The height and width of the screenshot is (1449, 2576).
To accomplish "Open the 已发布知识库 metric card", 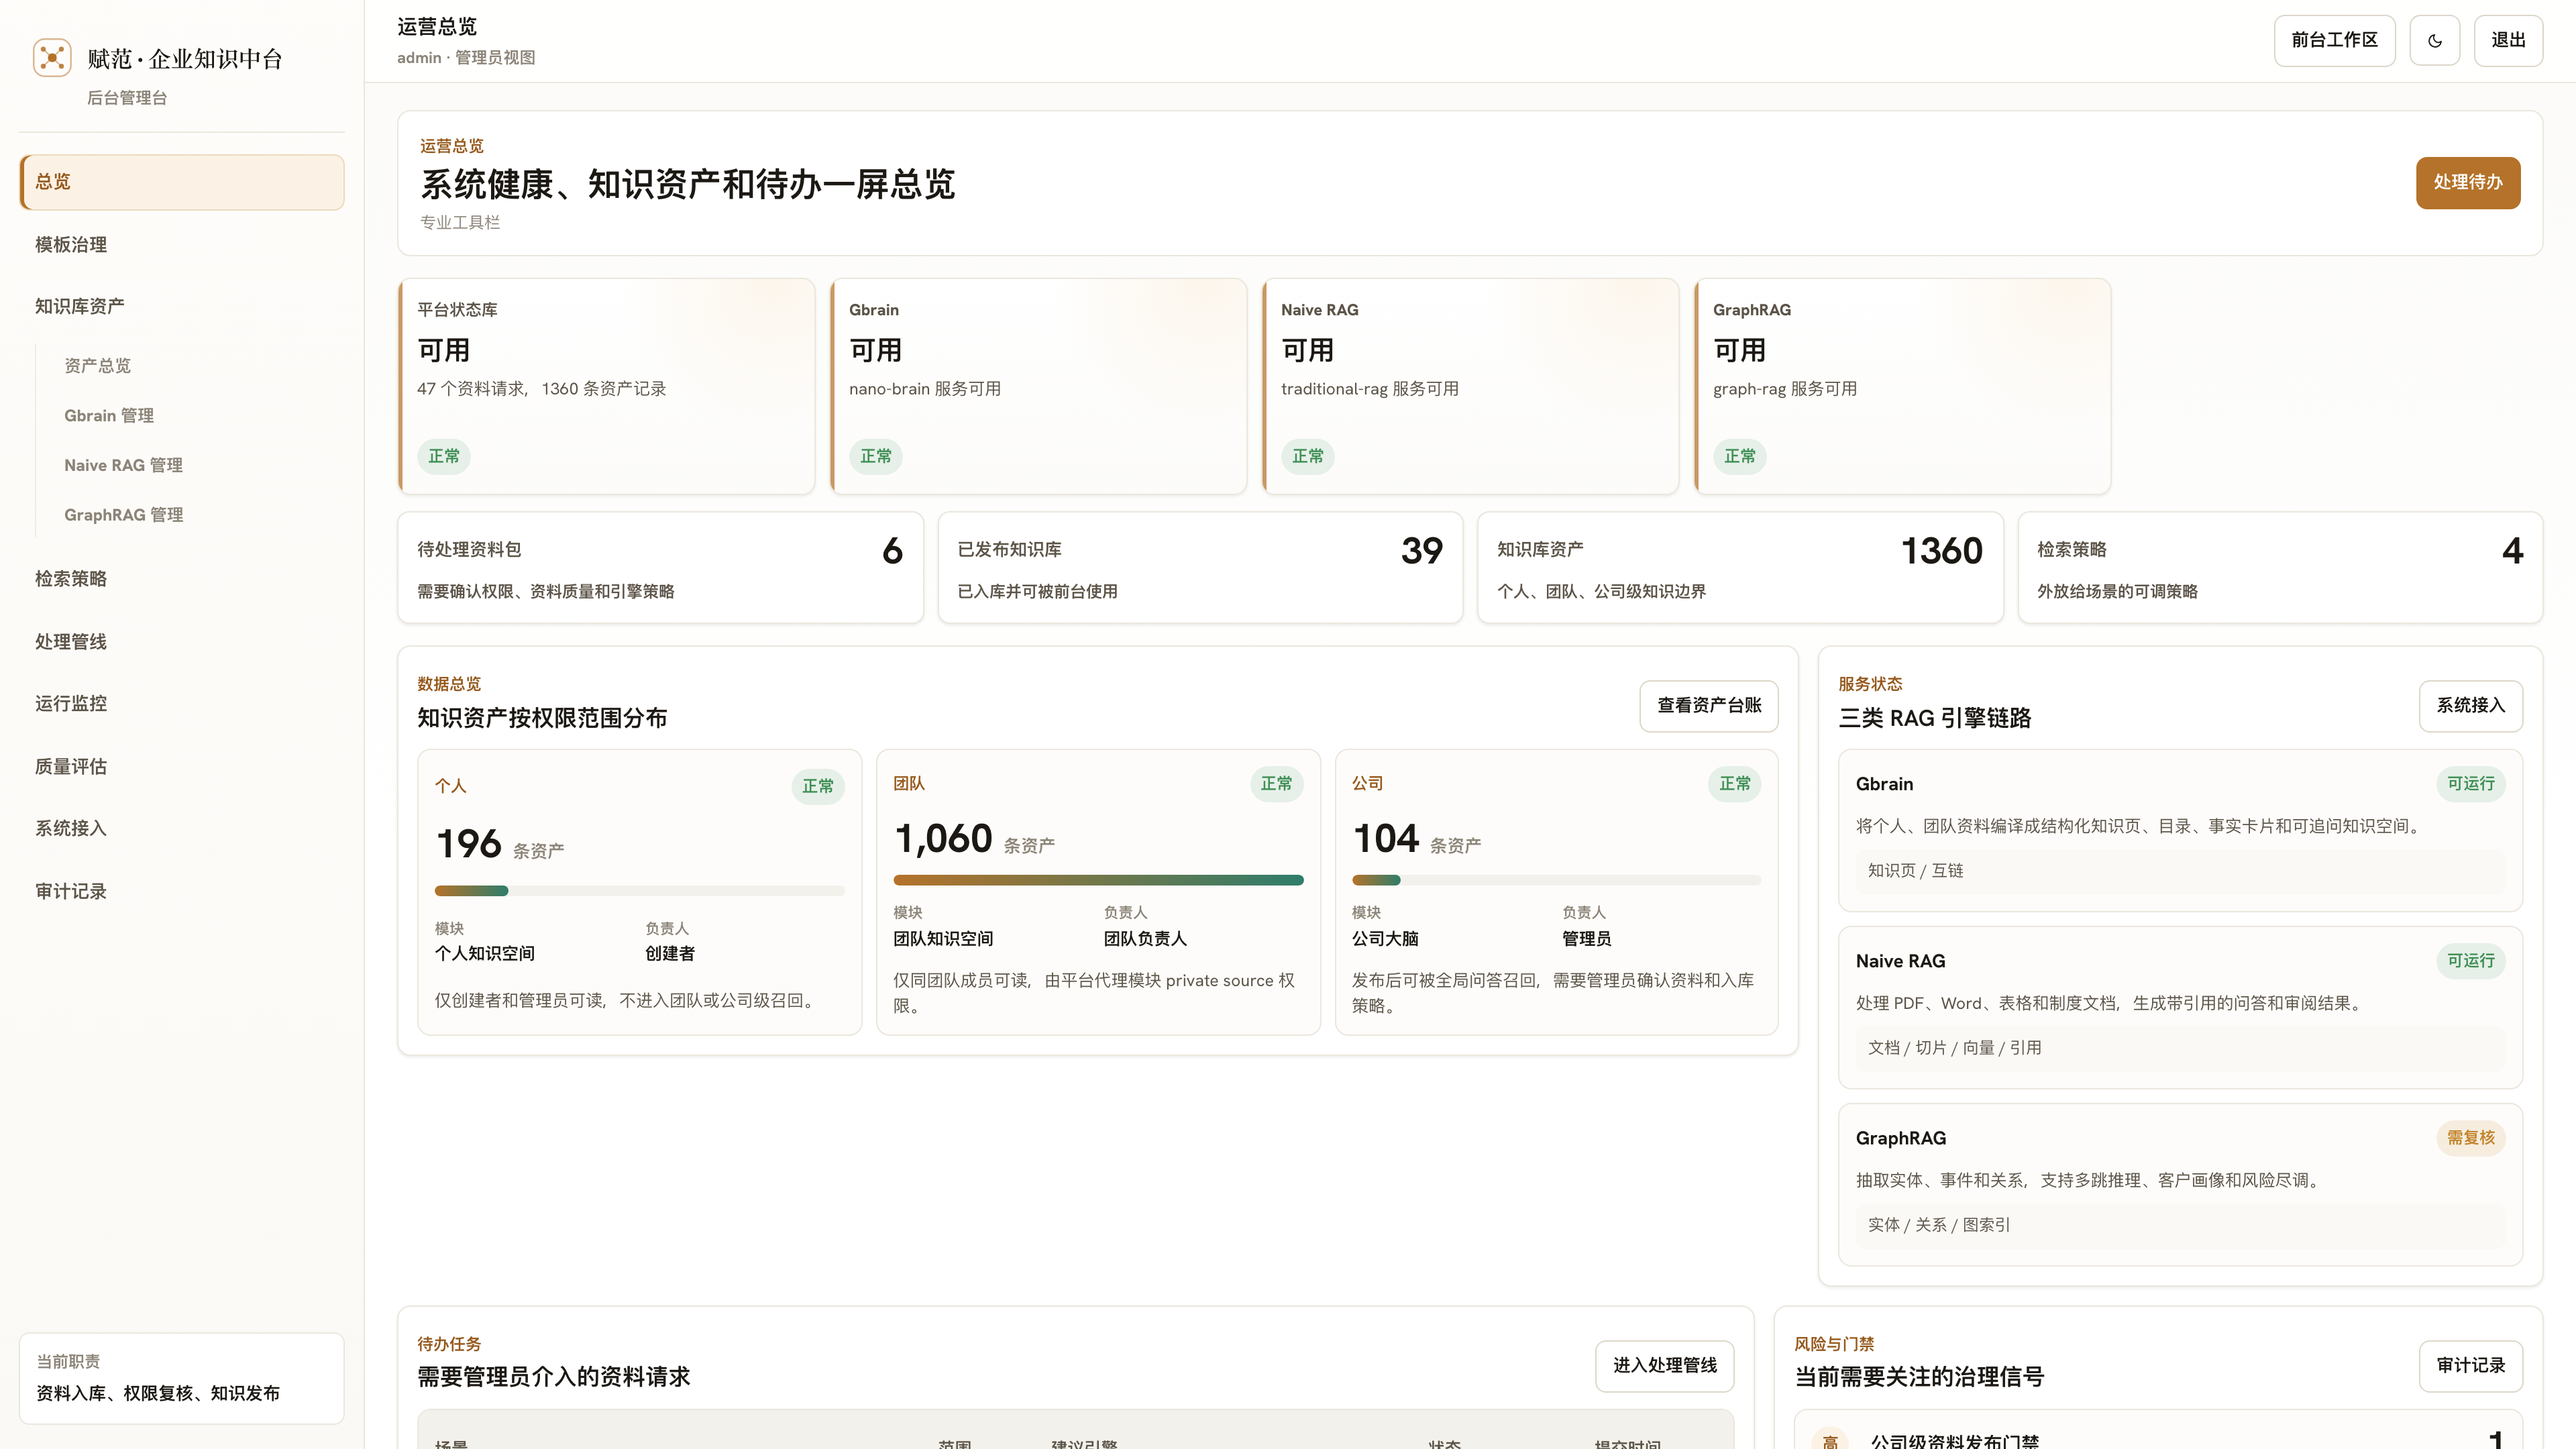I will [1200, 568].
